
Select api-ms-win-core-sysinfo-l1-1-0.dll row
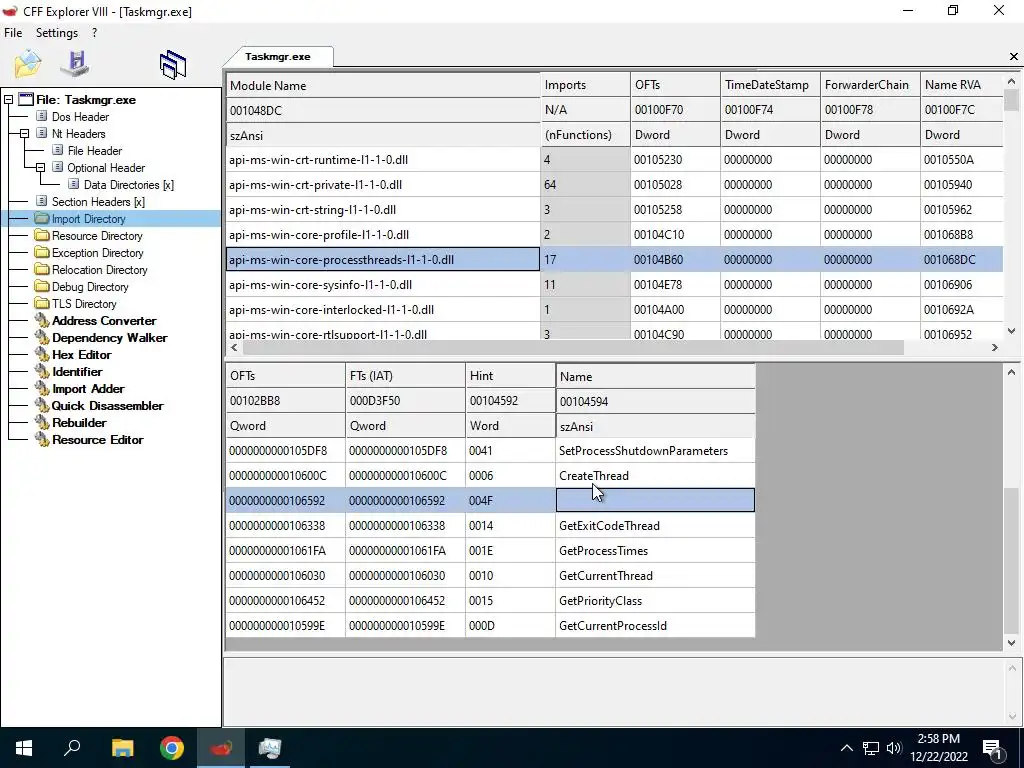point(614,285)
